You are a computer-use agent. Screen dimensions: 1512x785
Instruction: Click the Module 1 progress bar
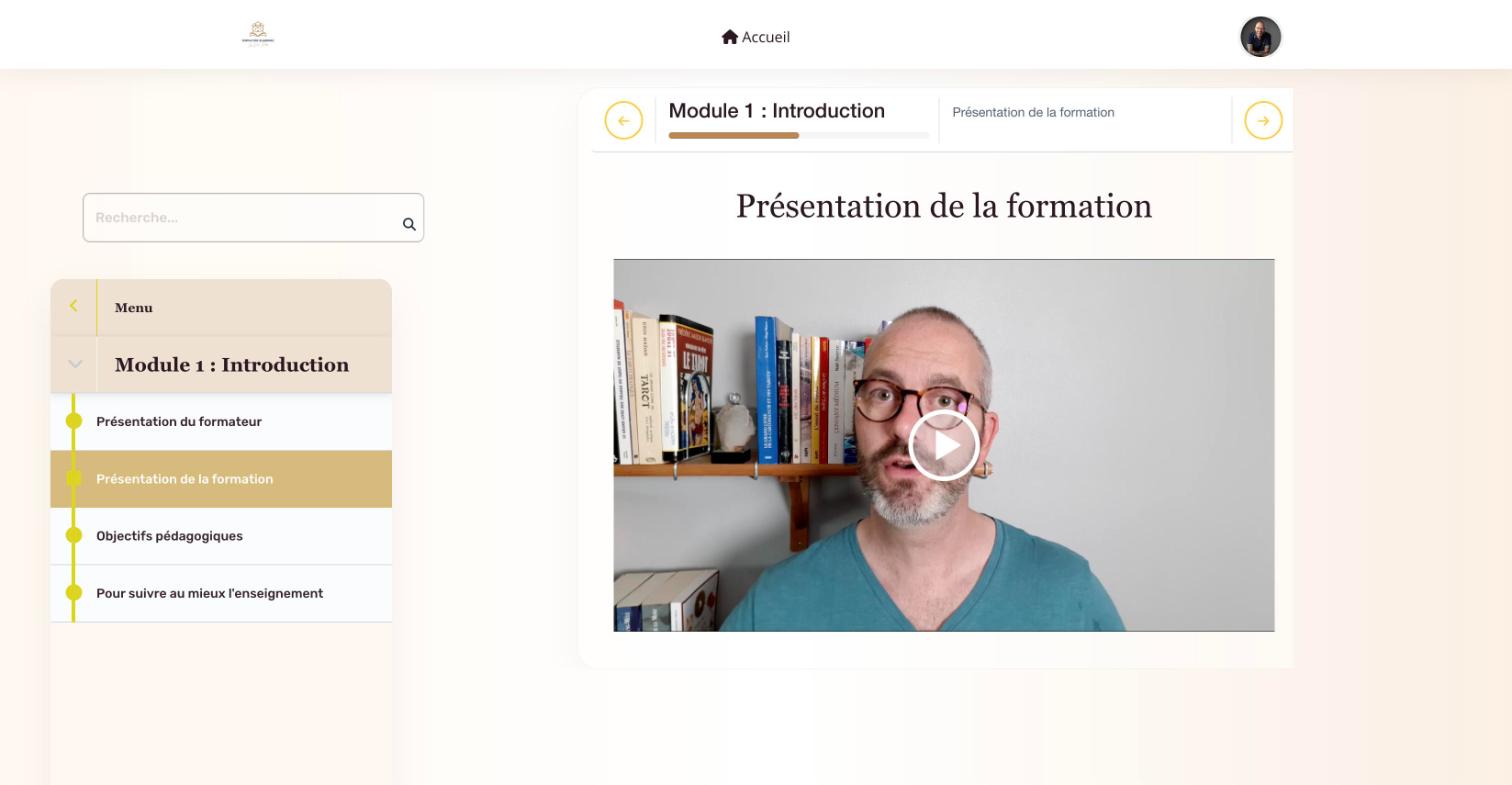tap(799, 135)
